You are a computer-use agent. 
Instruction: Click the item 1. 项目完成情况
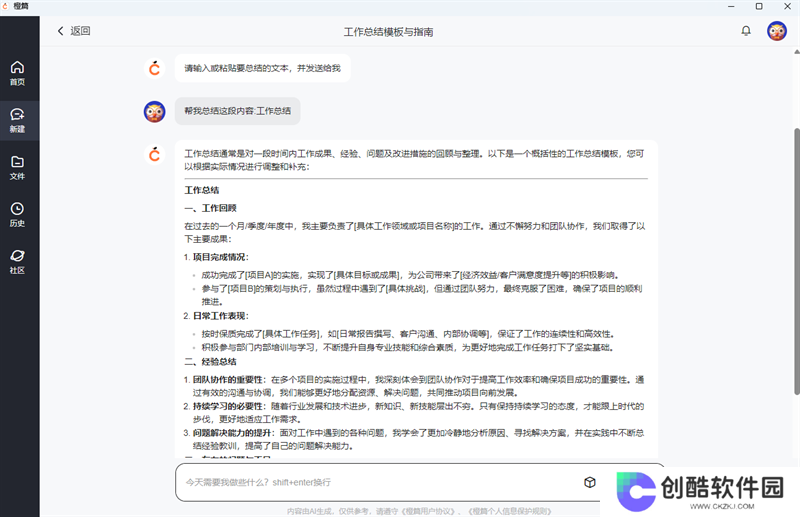[216, 257]
